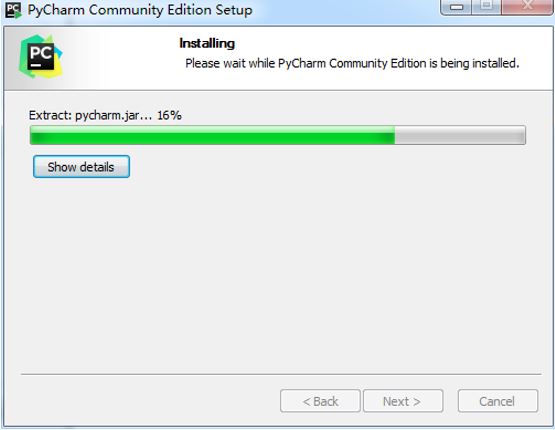Image resolution: width=555 pixels, height=430 pixels.
Task: Click the 'PyCharm Community Edition Setup' window title
Action: pyautogui.click(x=140, y=10)
